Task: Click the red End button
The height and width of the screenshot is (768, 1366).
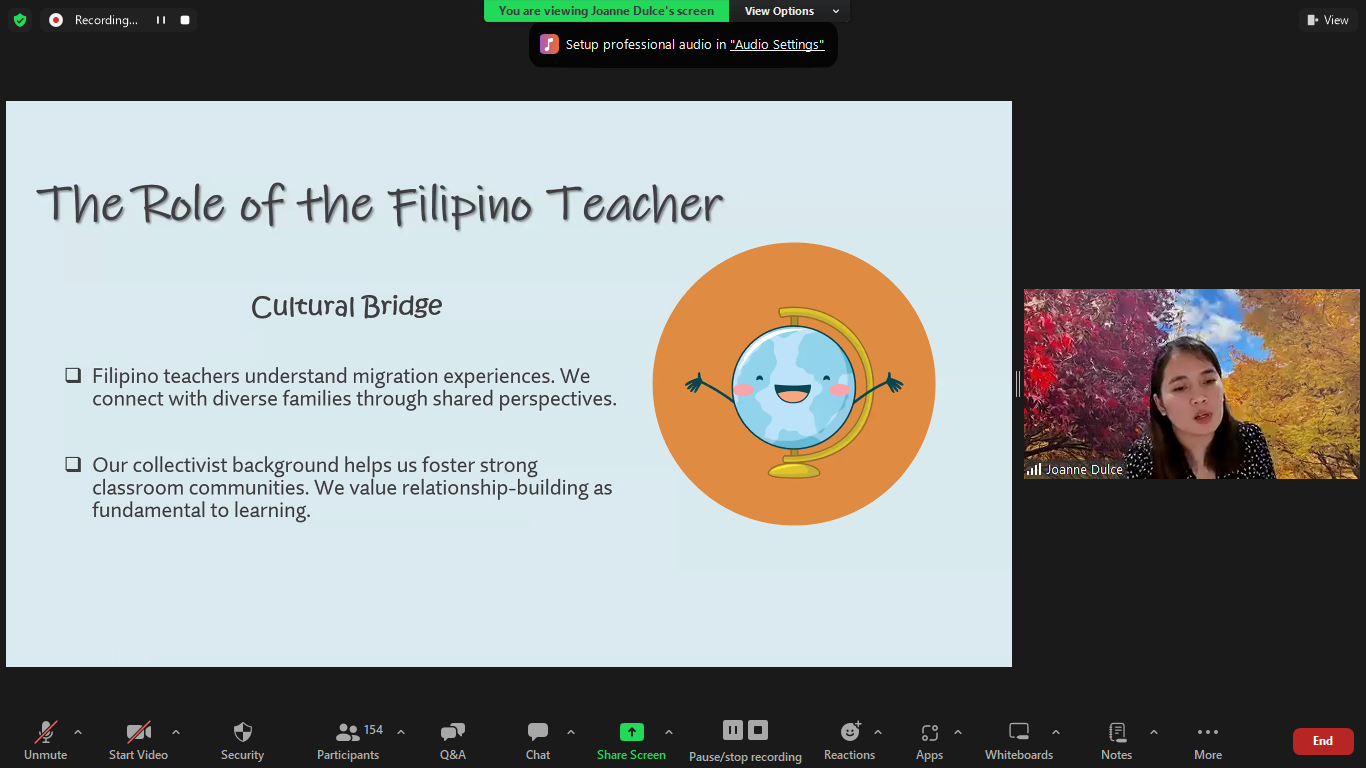Action: click(1322, 741)
